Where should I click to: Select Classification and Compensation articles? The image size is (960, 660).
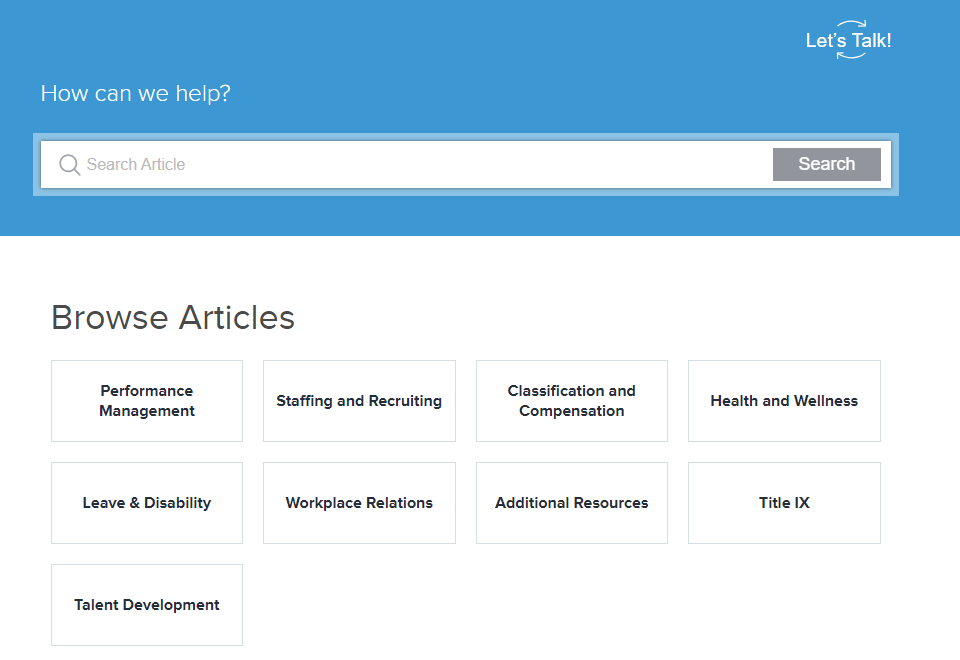pos(571,400)
